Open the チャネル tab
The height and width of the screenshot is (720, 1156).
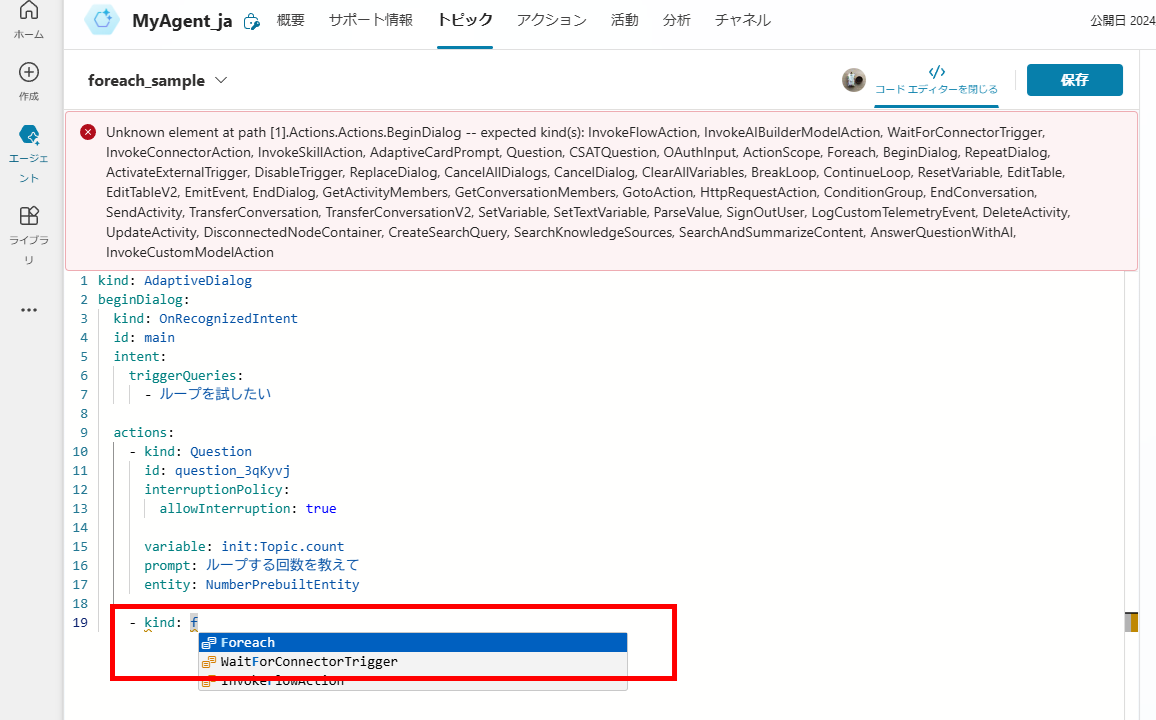742,20
